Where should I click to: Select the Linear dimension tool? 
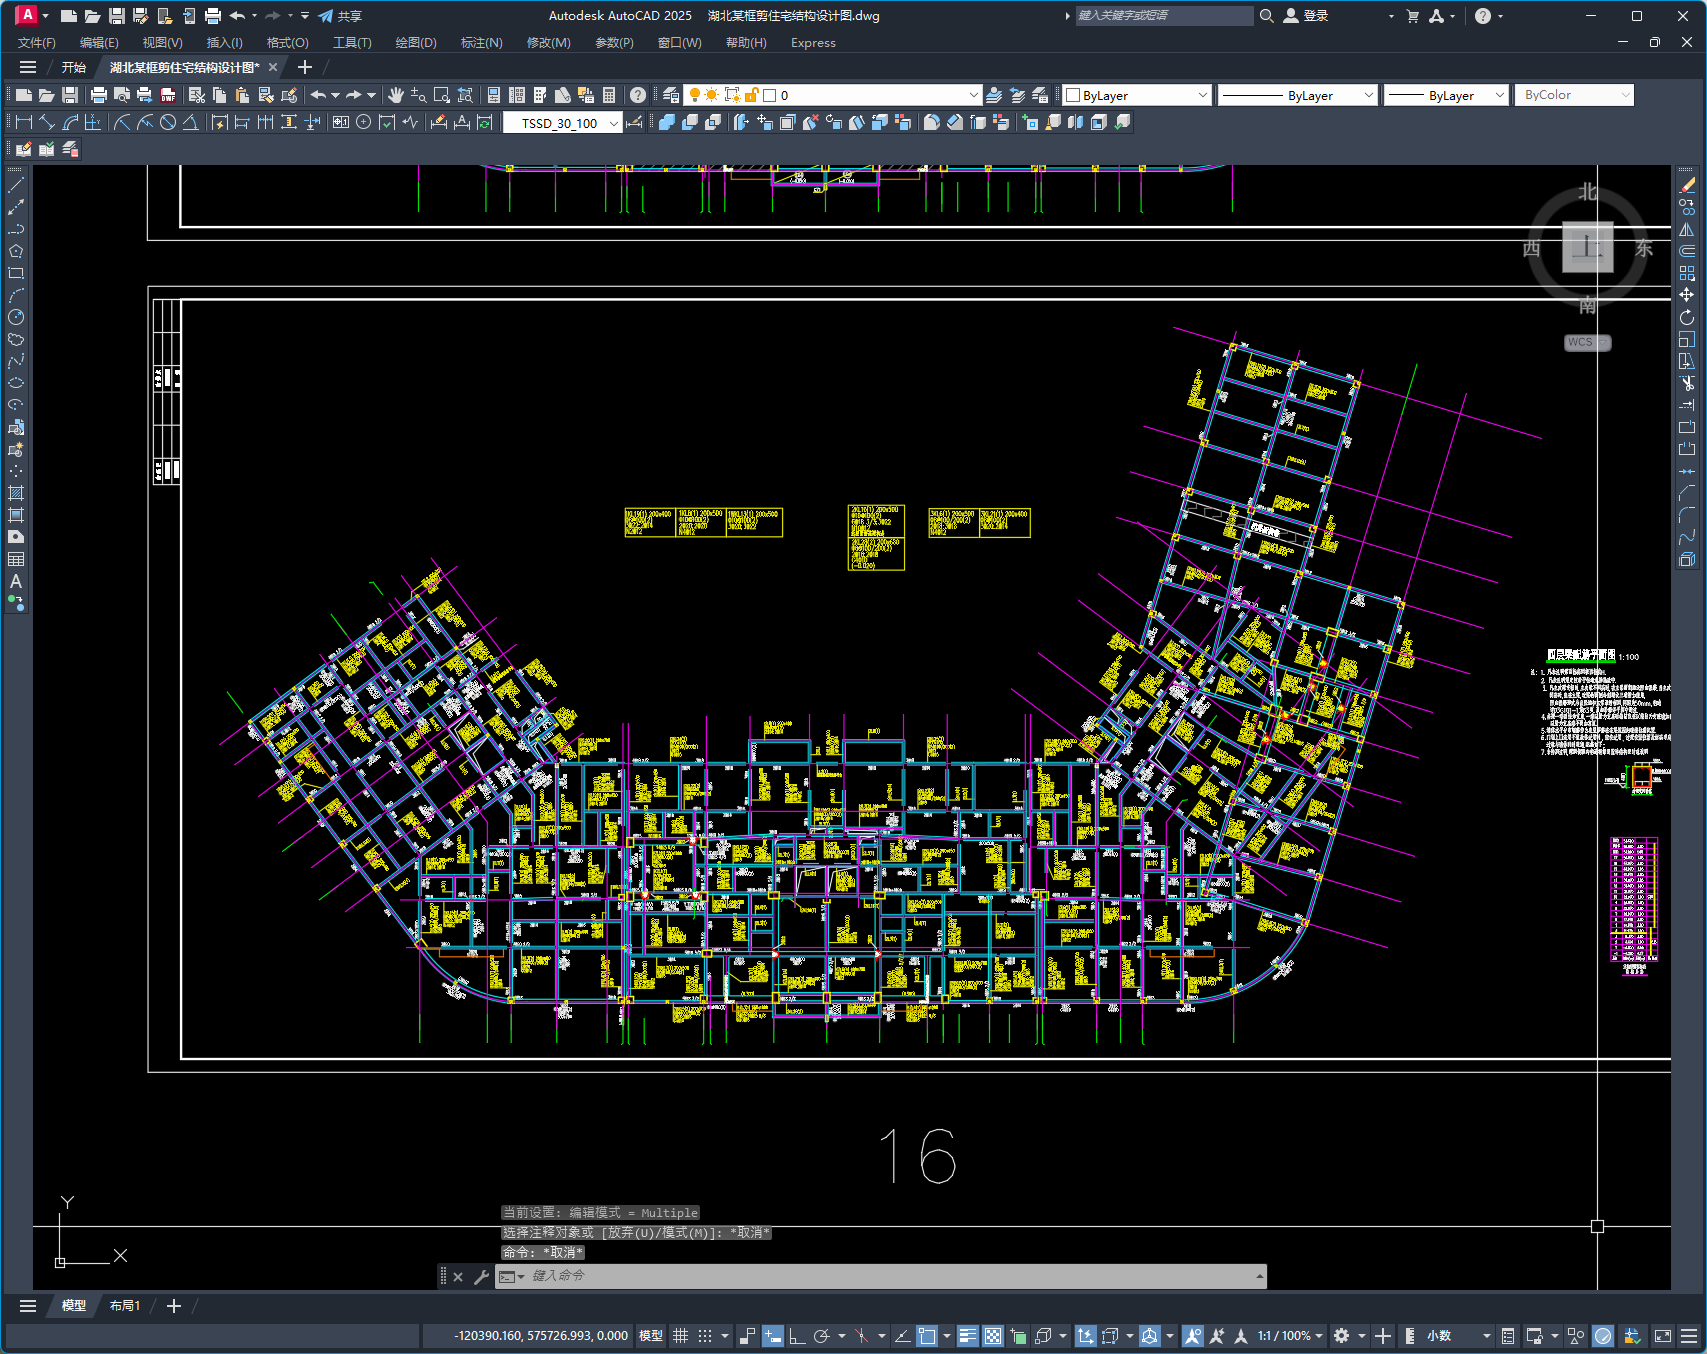coord(24,122)
